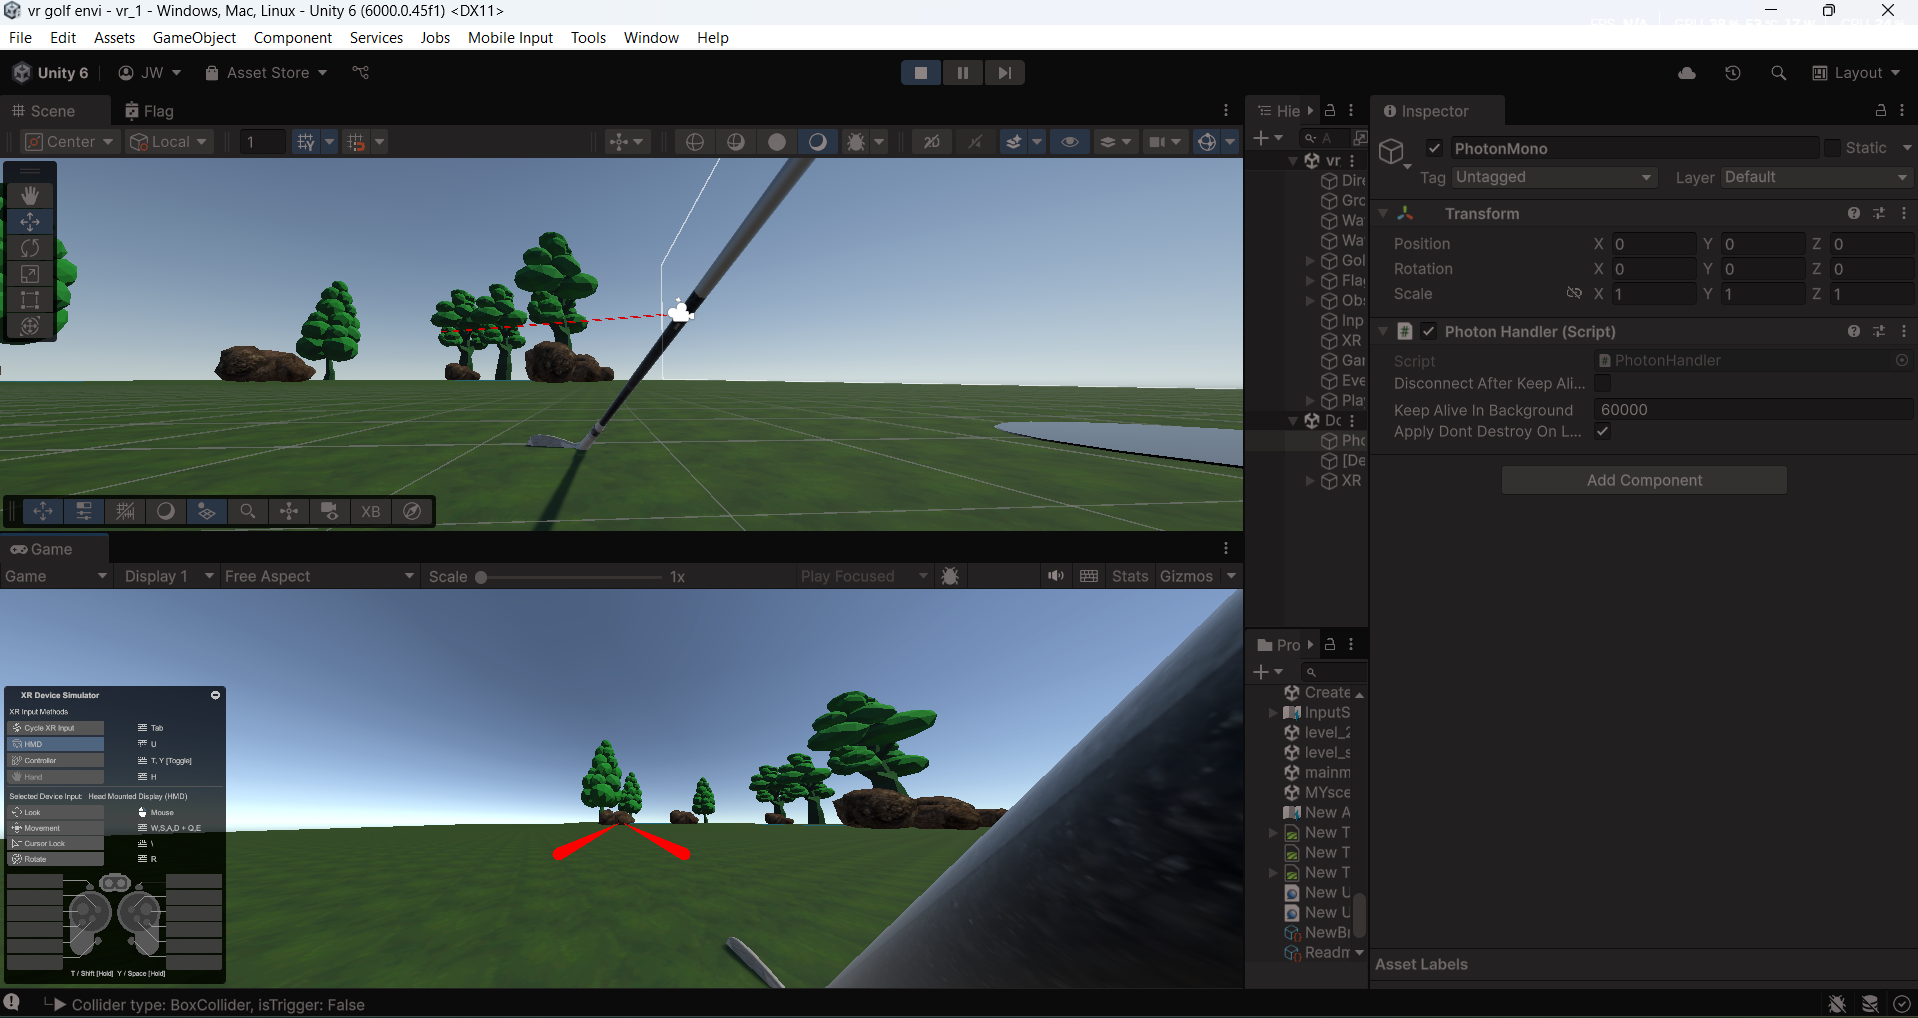Image resolution: width=1918 pixels, height=1018 pixels.
Task: Select the Rect tool in Scene overlay
Action: tap(30, 300)
